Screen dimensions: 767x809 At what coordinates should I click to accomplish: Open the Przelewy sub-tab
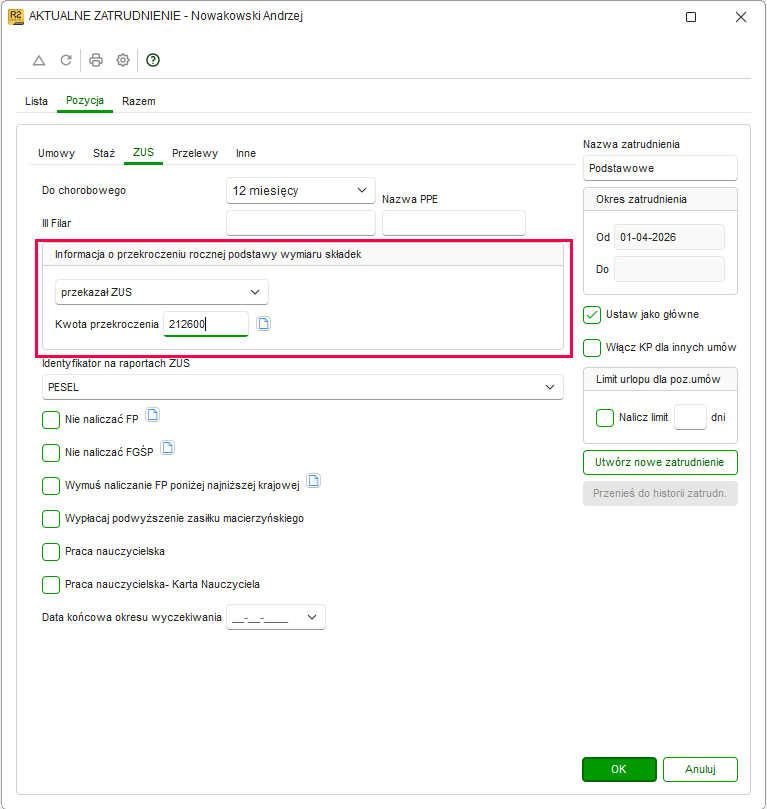[x=195, y=153]
